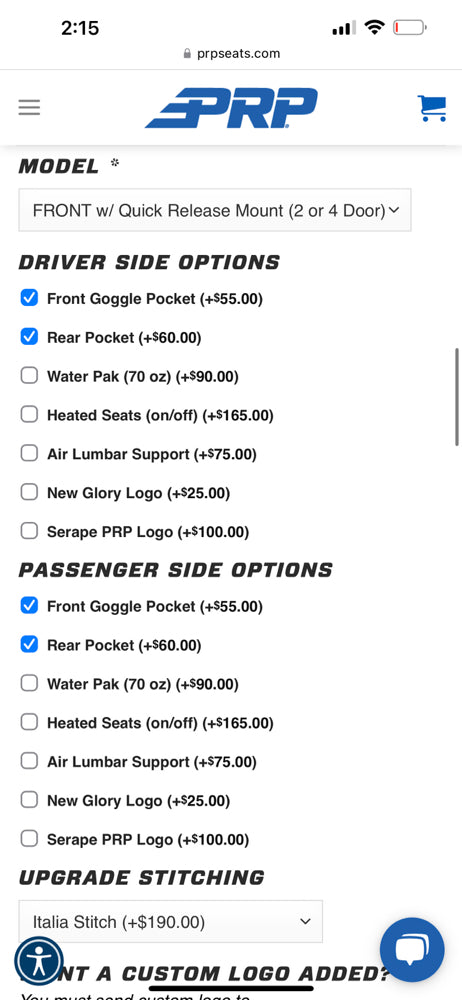Check passenger side New Glory Logo
The height and width of the screenshot is (1000, 462).
pos(29,800)
